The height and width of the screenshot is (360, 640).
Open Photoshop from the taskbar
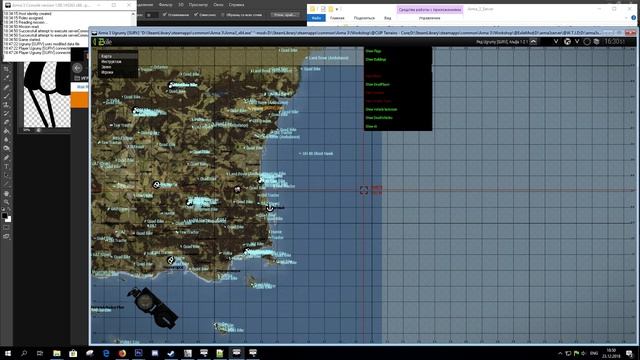tap(138, 353)
